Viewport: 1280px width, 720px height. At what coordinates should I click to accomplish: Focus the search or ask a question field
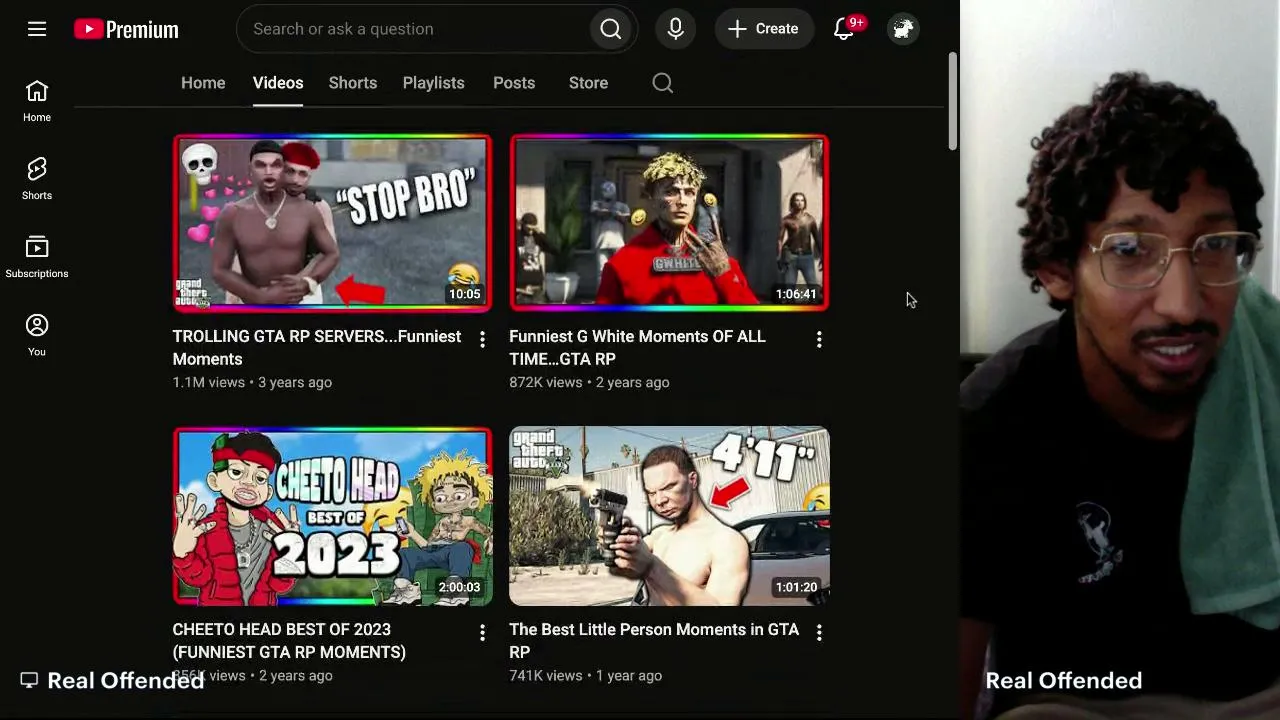tap(413, 29)
